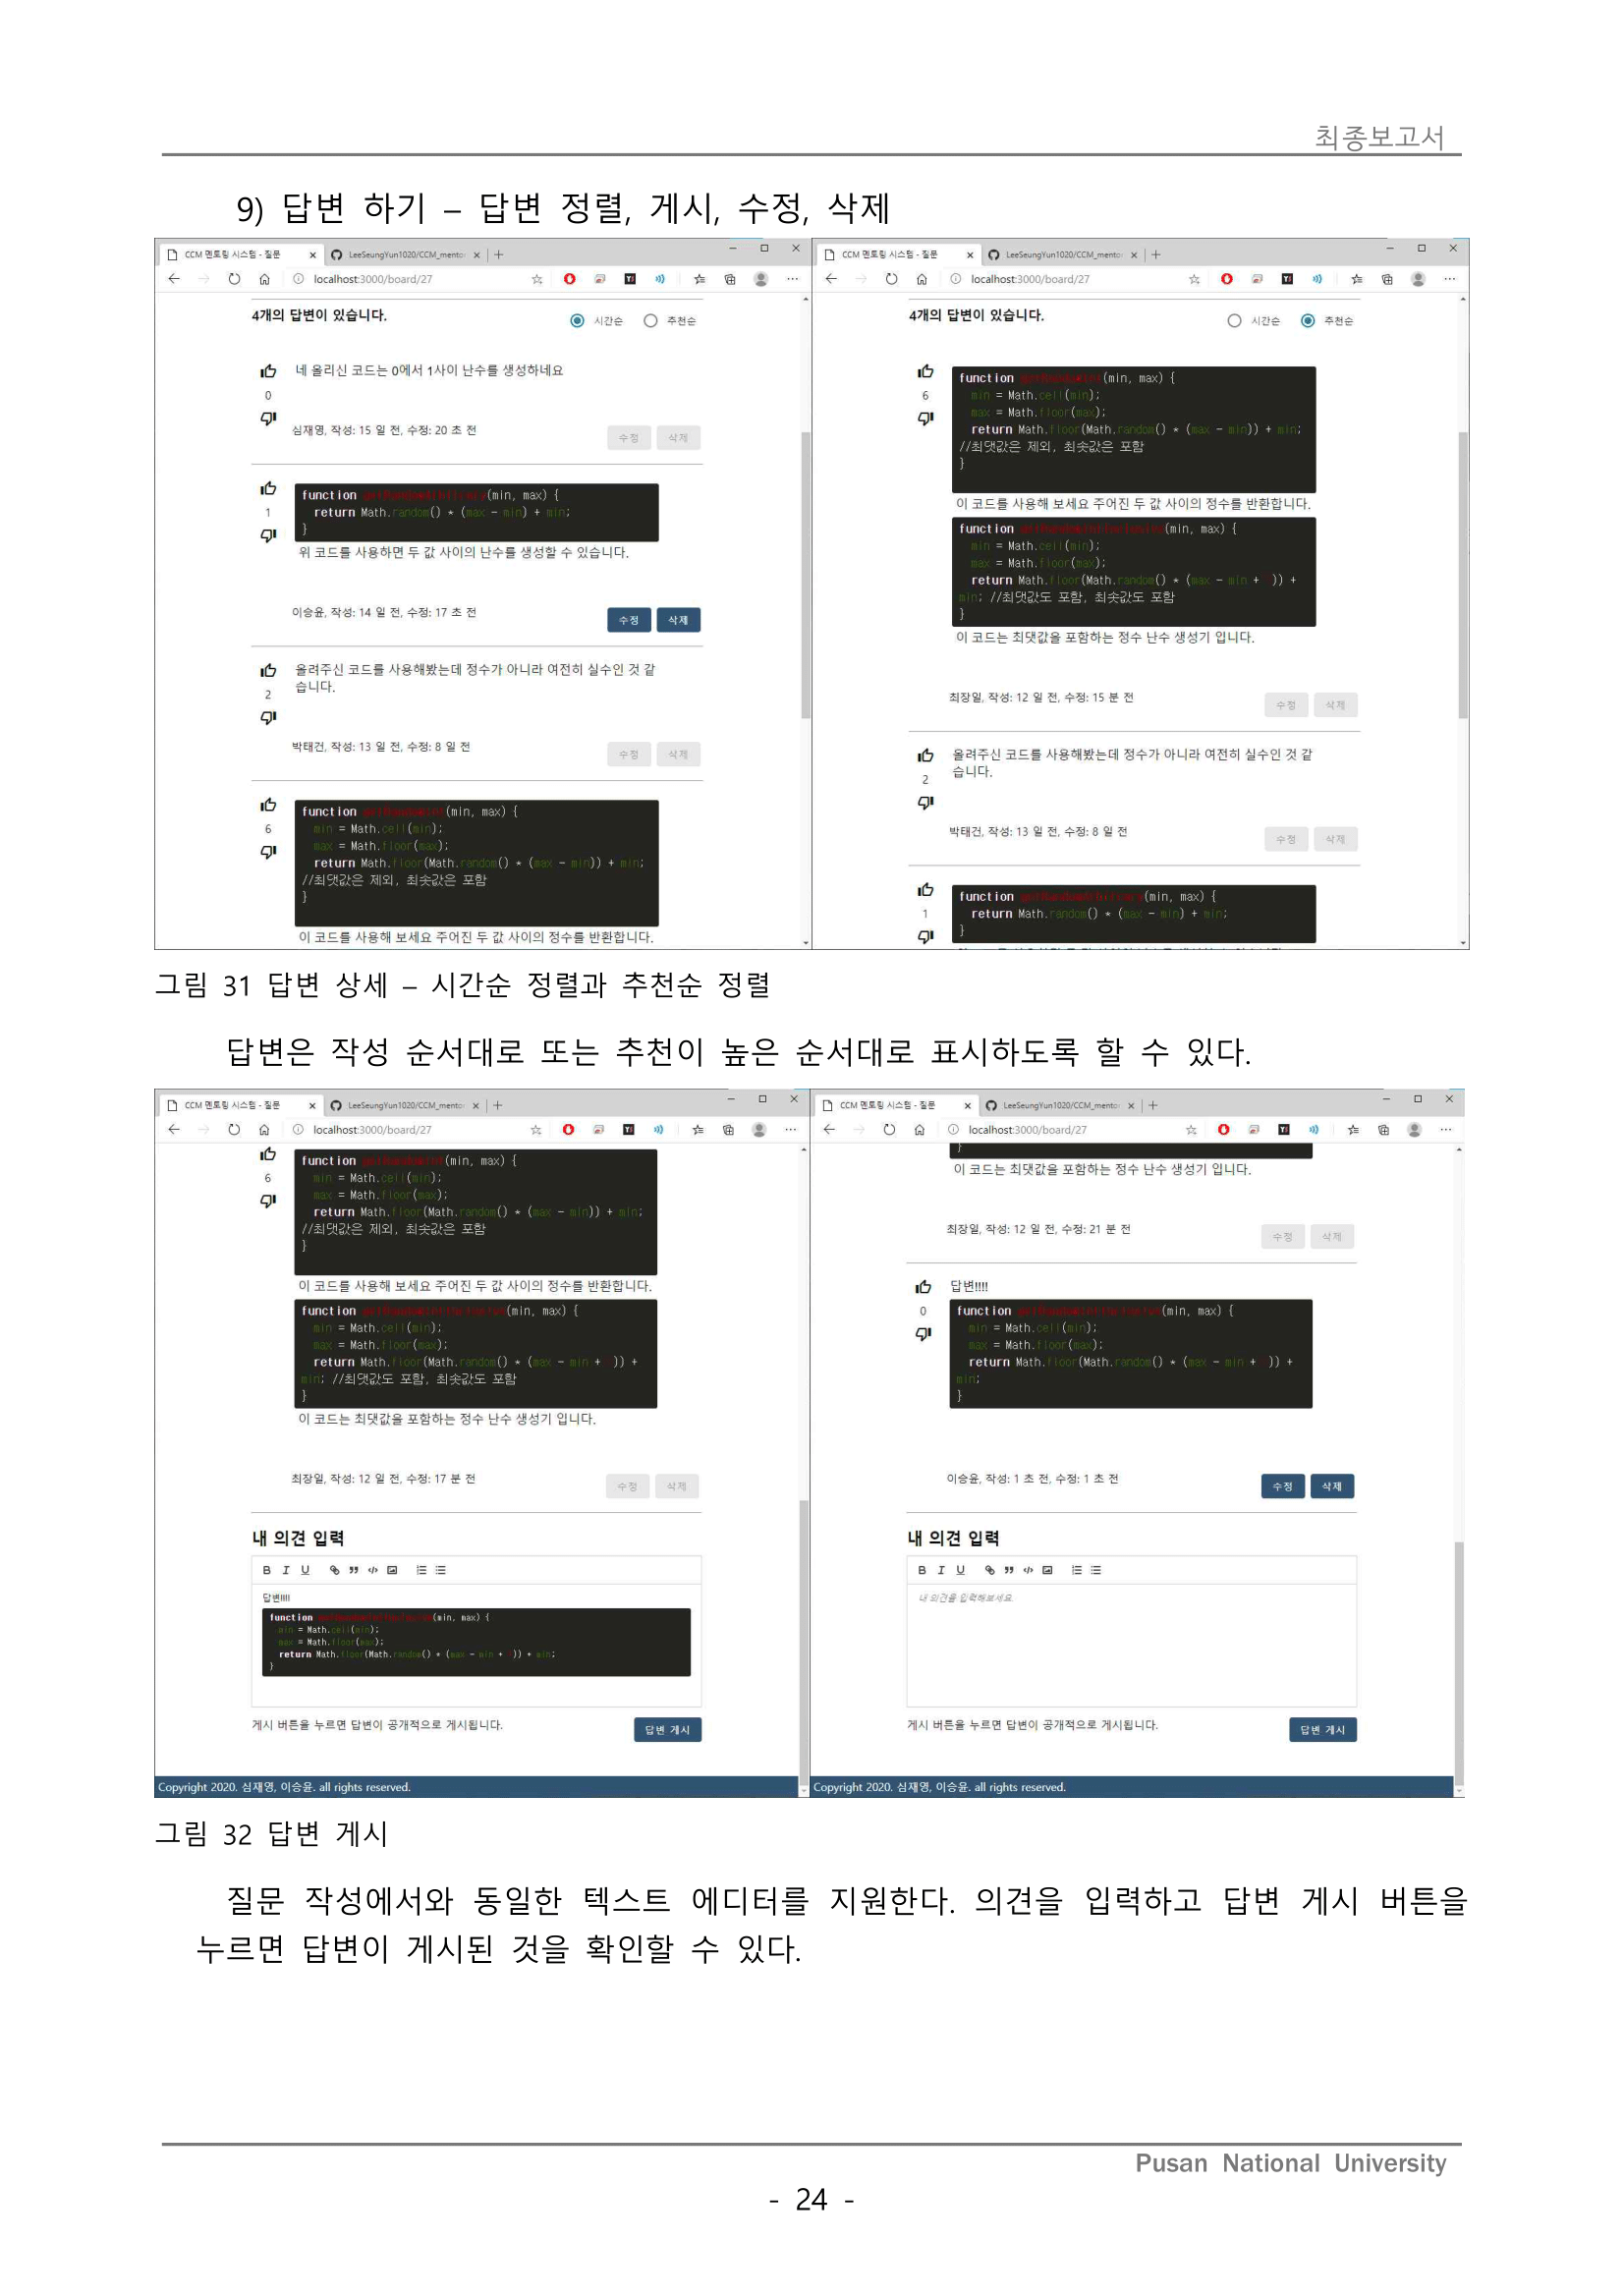Screen dimensions: 1624x2296
Task: Click the empty 내 의견 입력 text area
Action: tap(1131, 1645)
